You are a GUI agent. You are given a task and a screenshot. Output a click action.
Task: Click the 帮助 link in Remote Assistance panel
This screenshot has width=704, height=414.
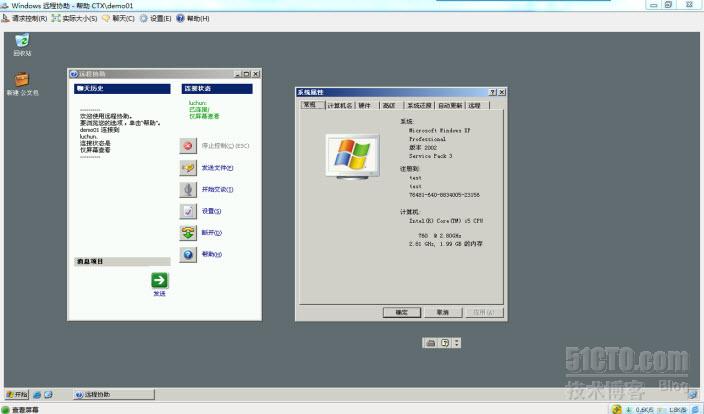(212, 254)
